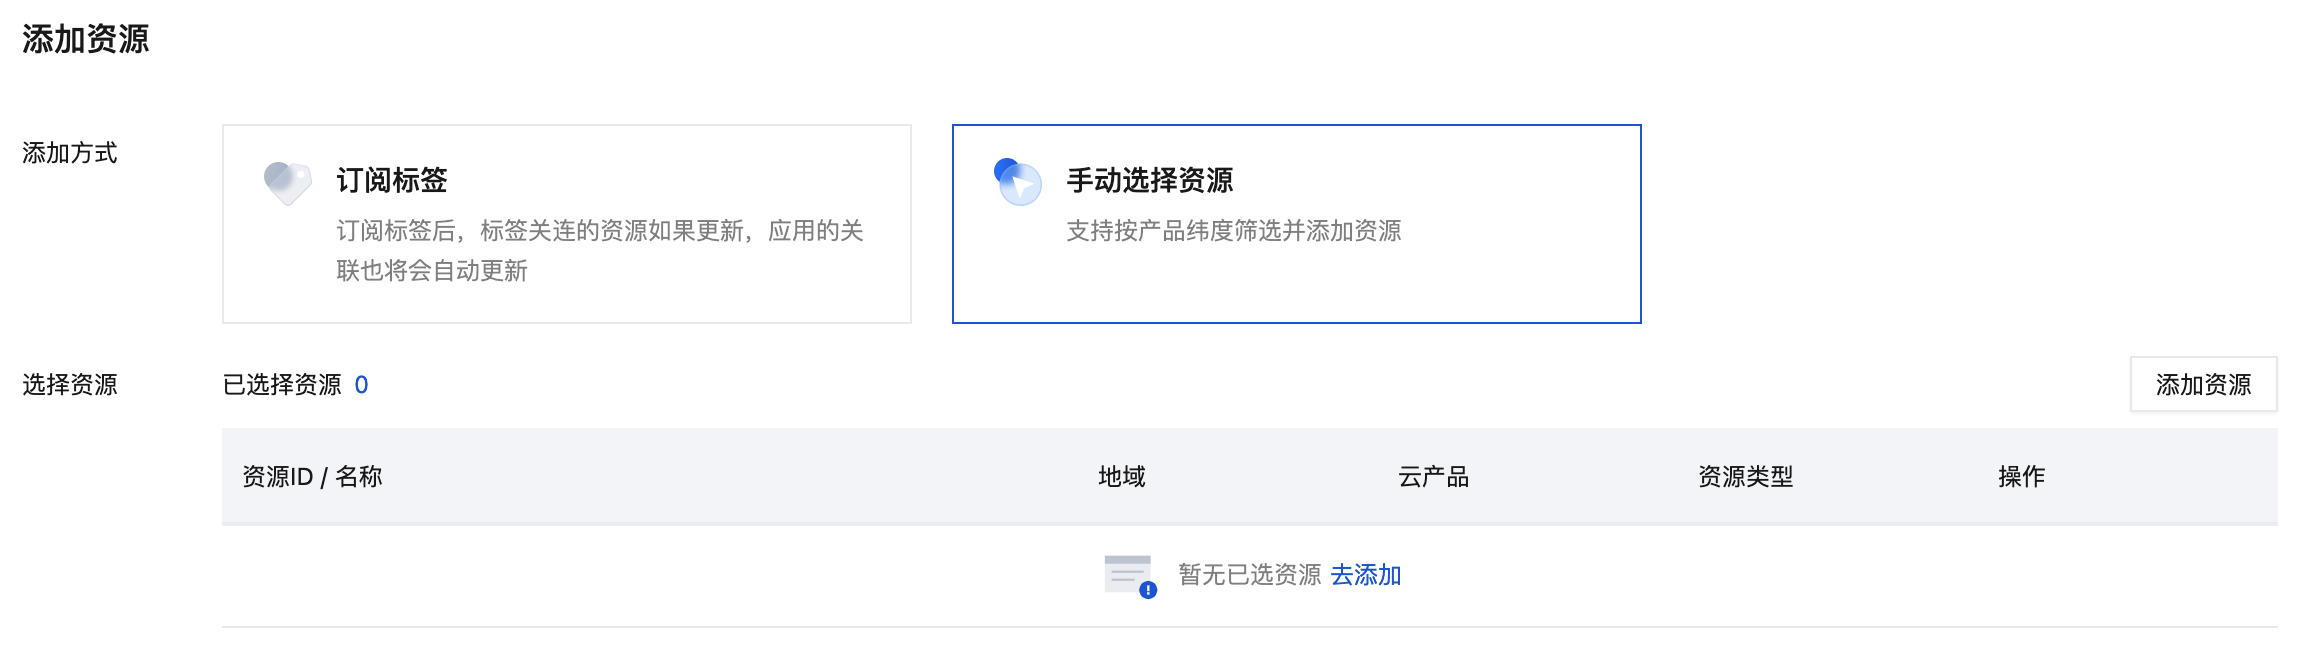Select the 订阅标签 add method

[x=566, y=224]
